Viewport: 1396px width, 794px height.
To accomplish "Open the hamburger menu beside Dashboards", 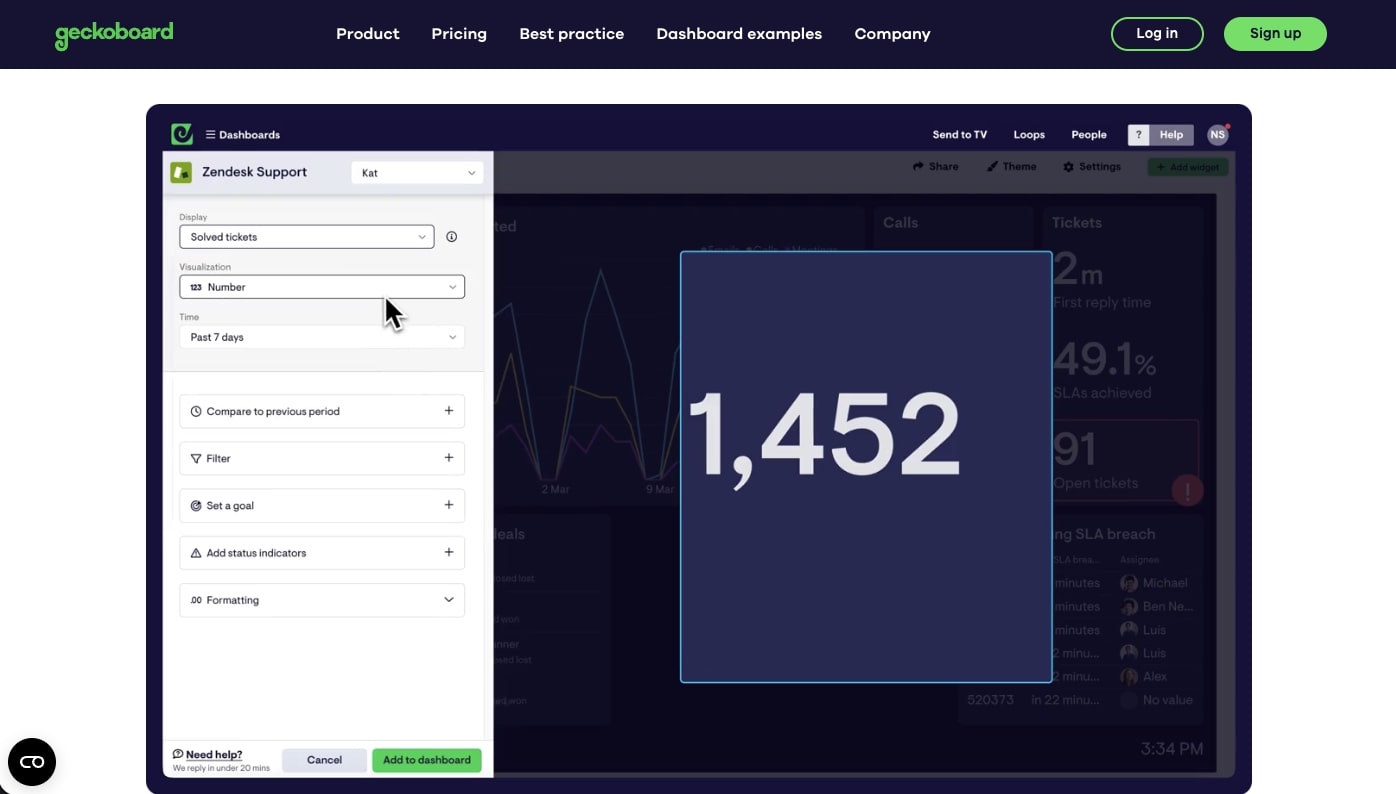I will pos(209,133).
